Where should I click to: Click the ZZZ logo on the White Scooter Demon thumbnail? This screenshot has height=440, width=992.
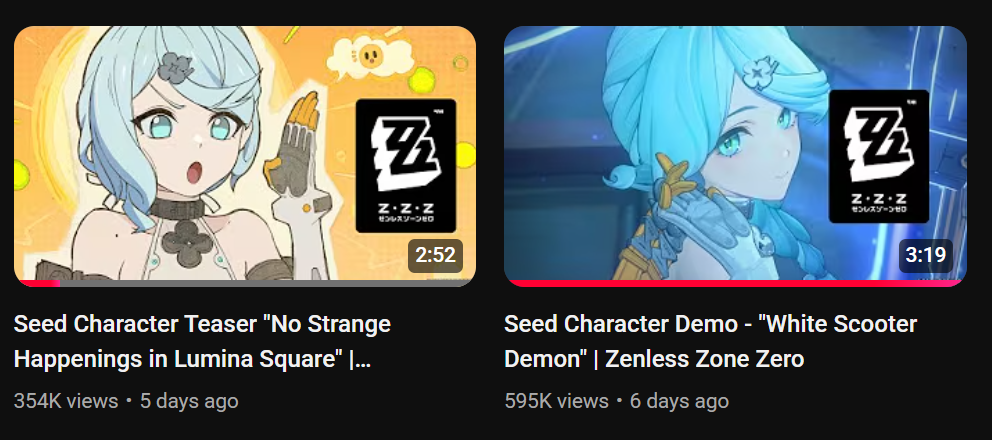879,156
